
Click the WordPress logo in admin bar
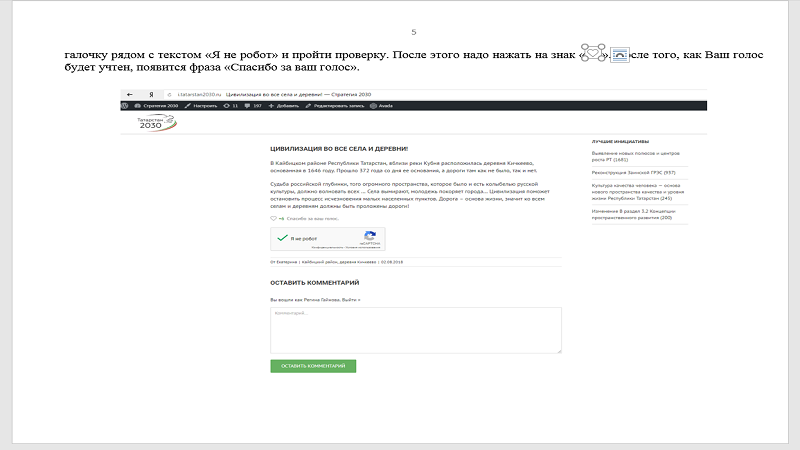click(x=125, y=105)
